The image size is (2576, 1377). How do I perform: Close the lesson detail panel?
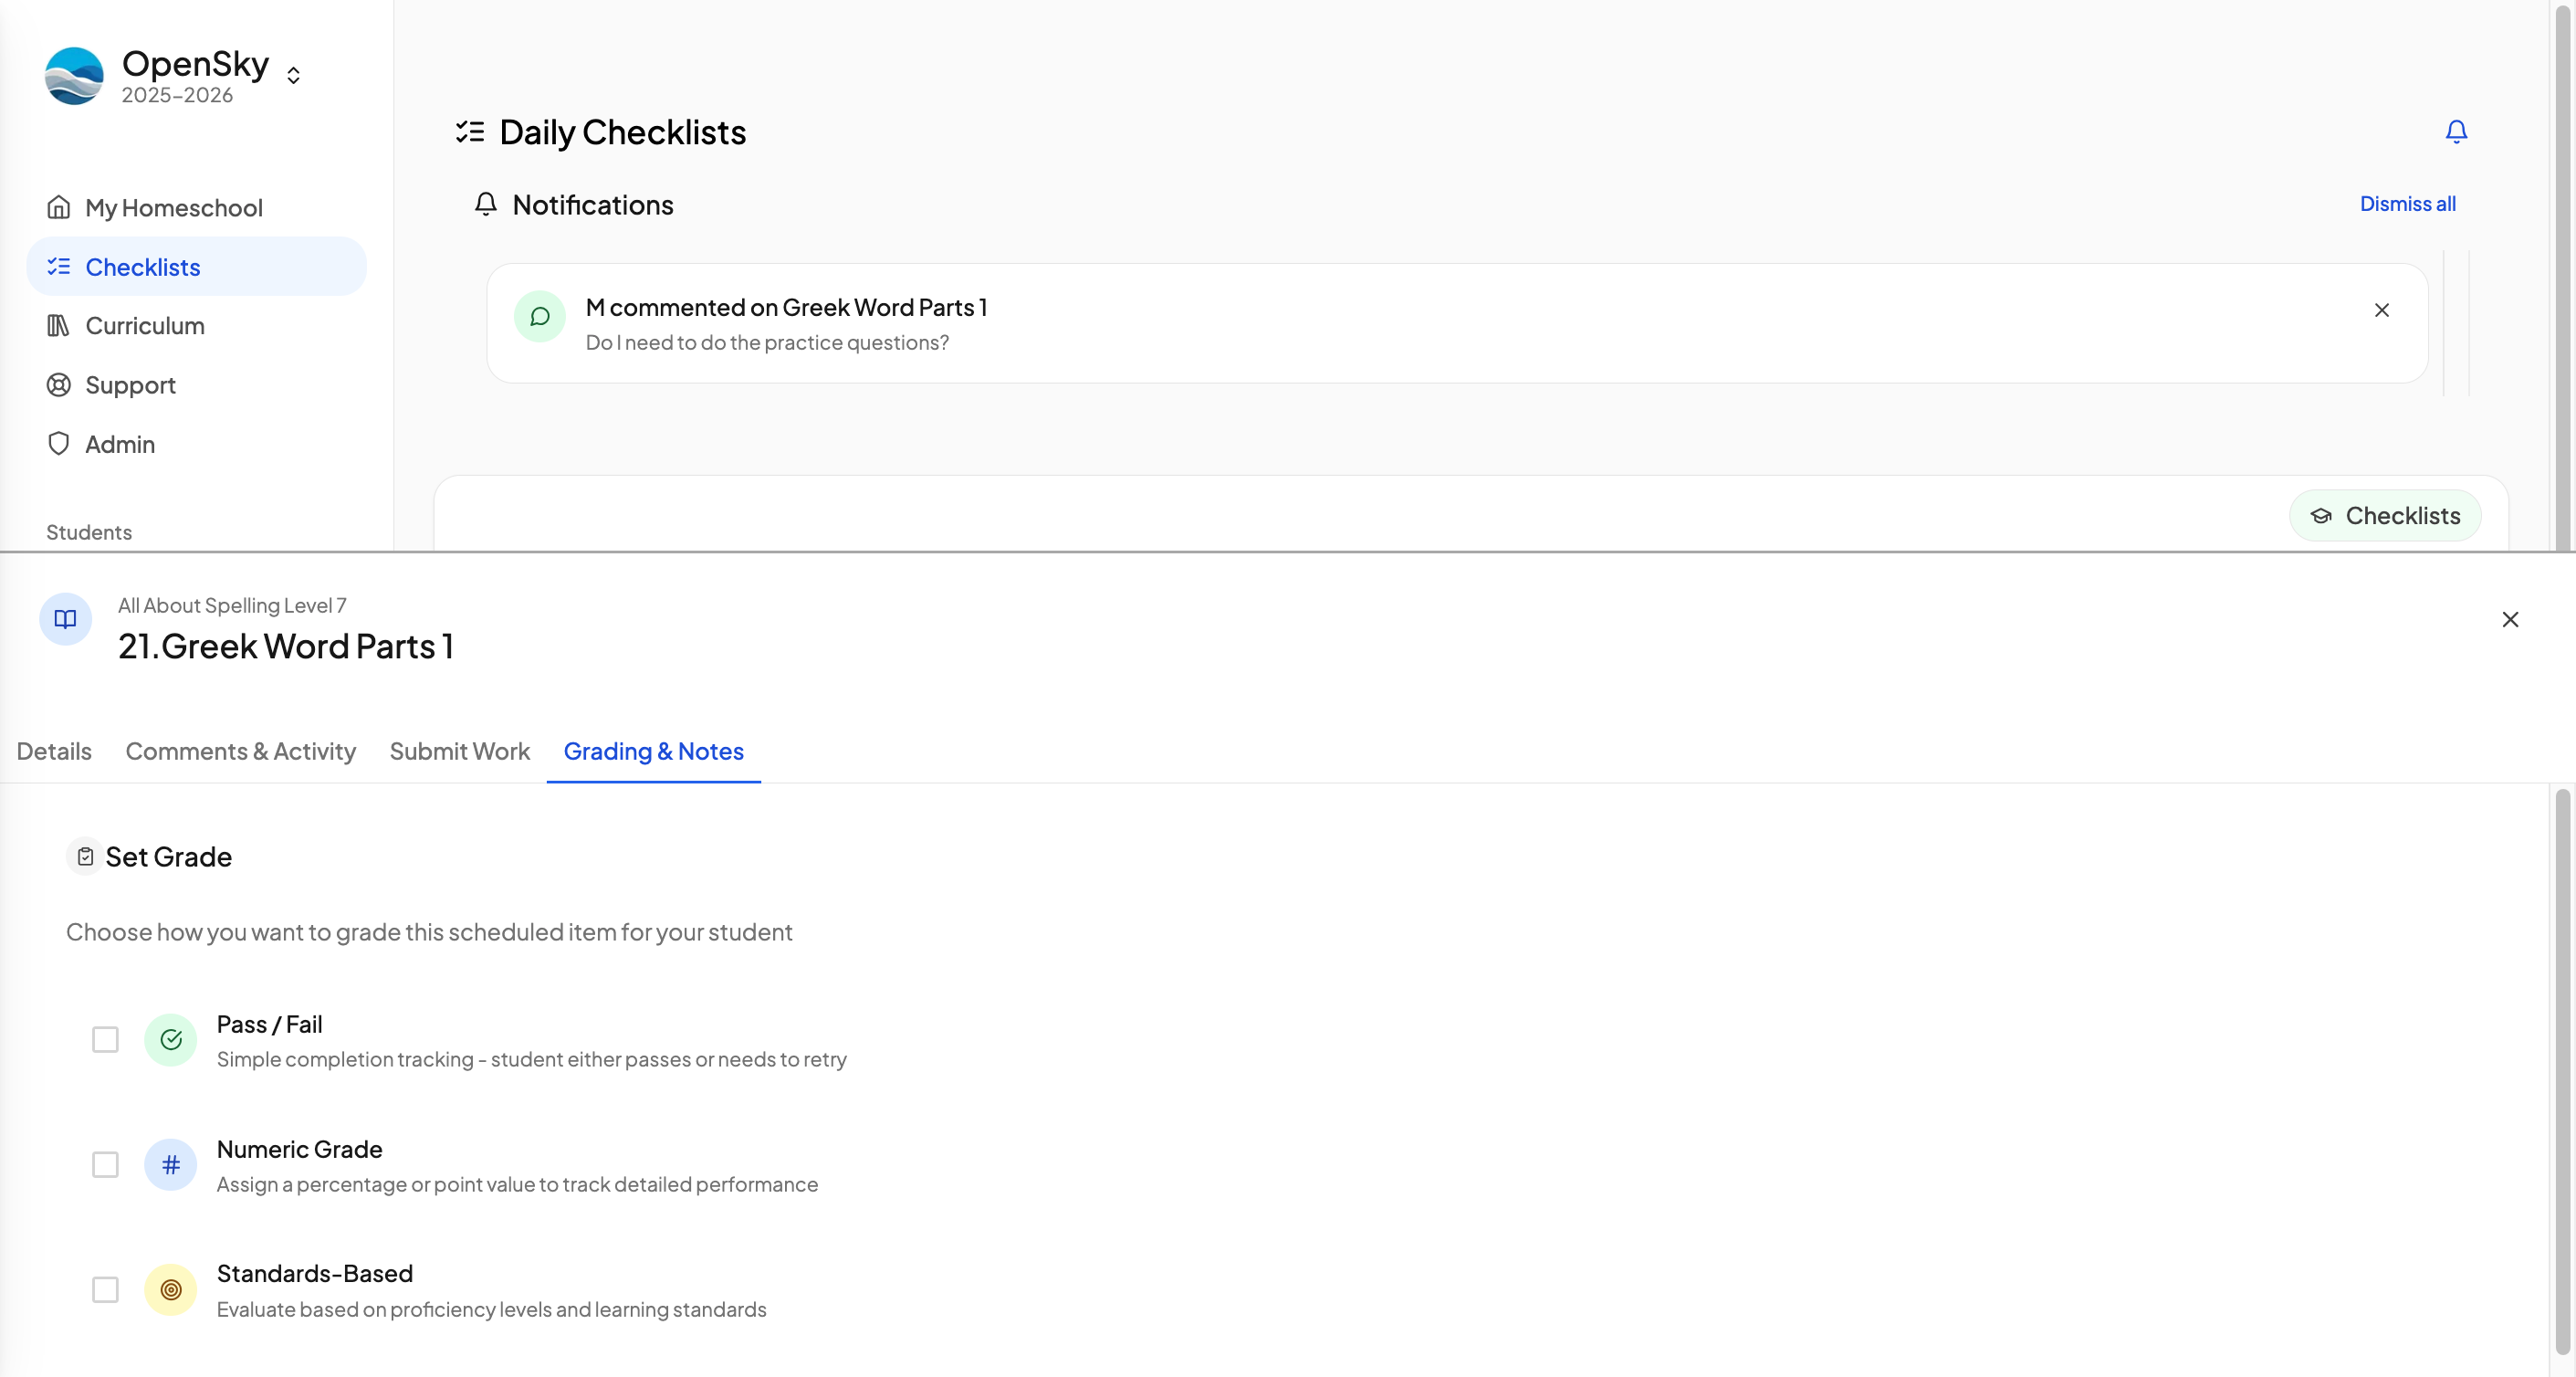click(2510, 620)
